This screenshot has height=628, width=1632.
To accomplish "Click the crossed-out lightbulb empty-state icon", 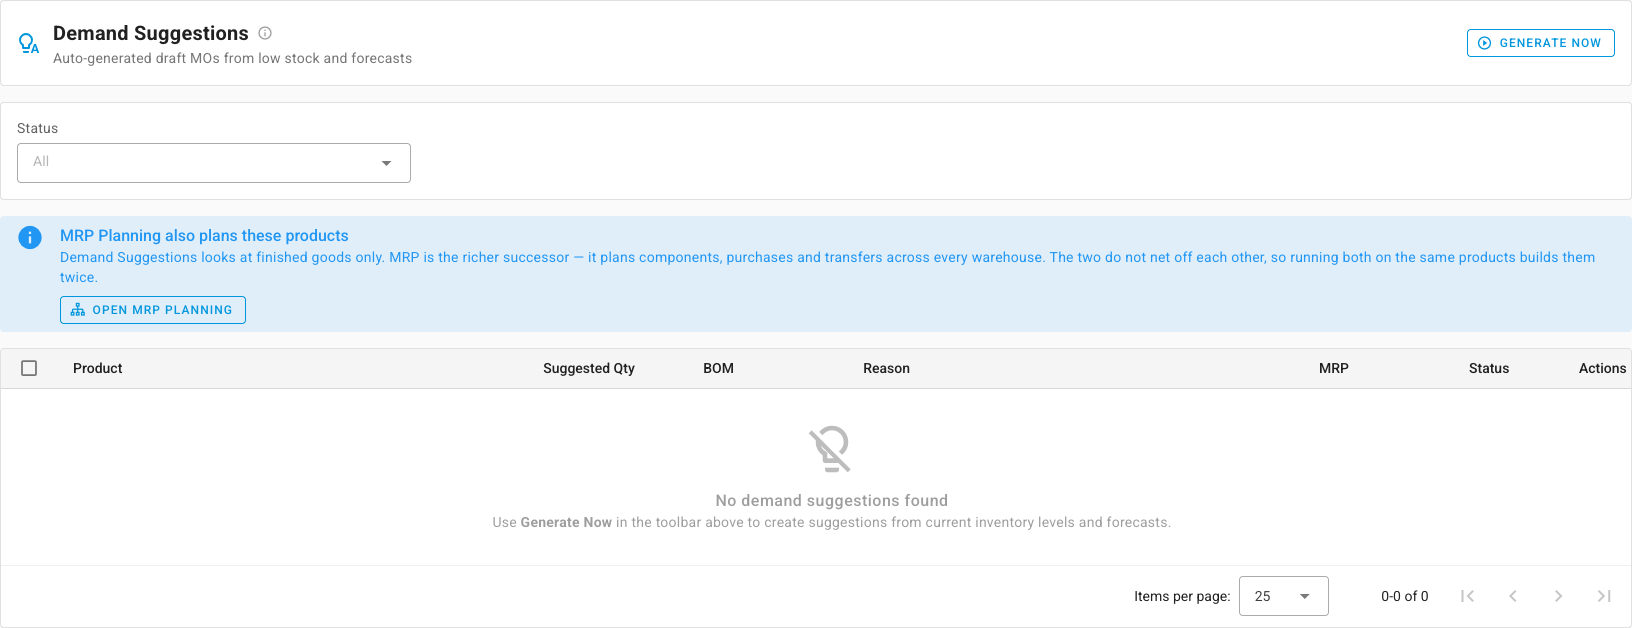I will pyautogui.click(x=831, y=449).
